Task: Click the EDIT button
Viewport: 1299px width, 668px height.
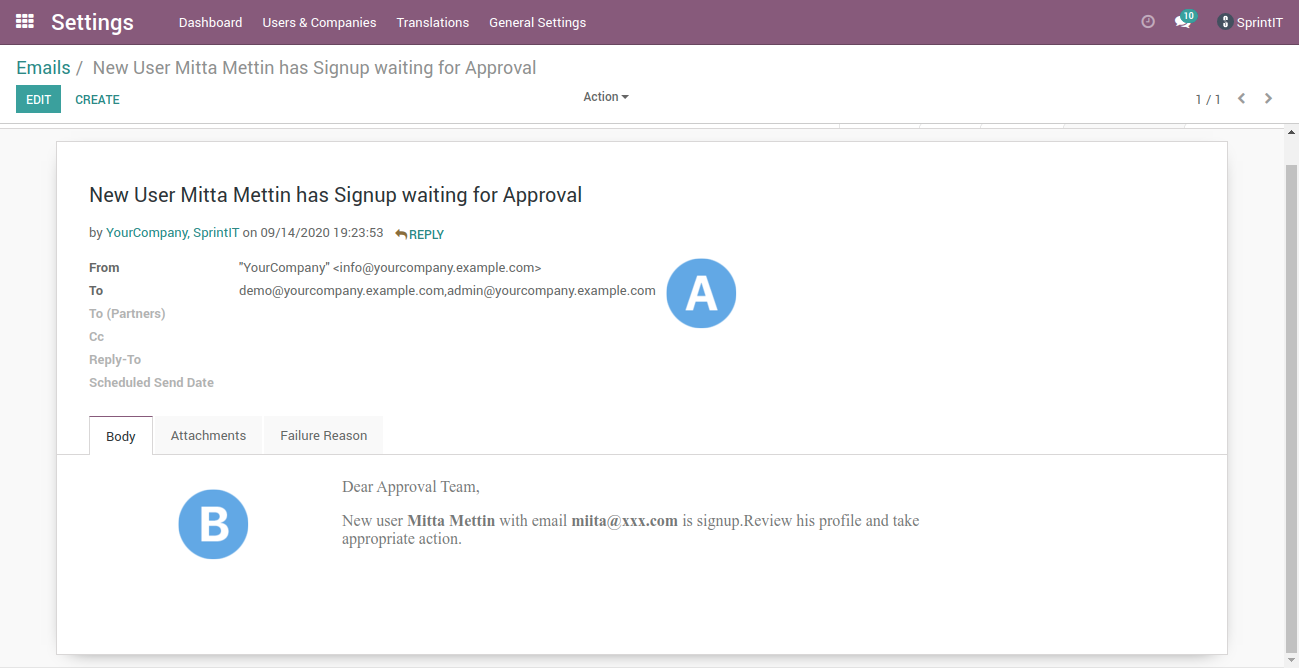Action: (38, 99)
